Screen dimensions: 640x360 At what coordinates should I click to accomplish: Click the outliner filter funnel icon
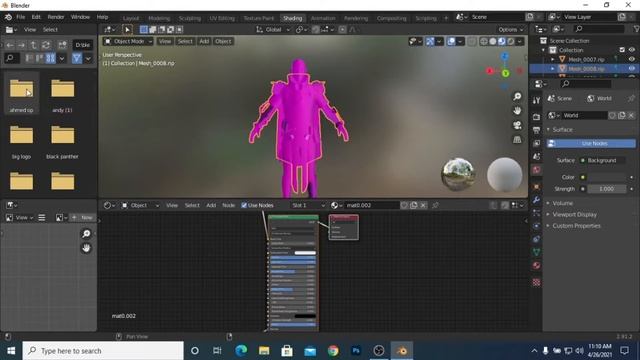tap(636, 29)
